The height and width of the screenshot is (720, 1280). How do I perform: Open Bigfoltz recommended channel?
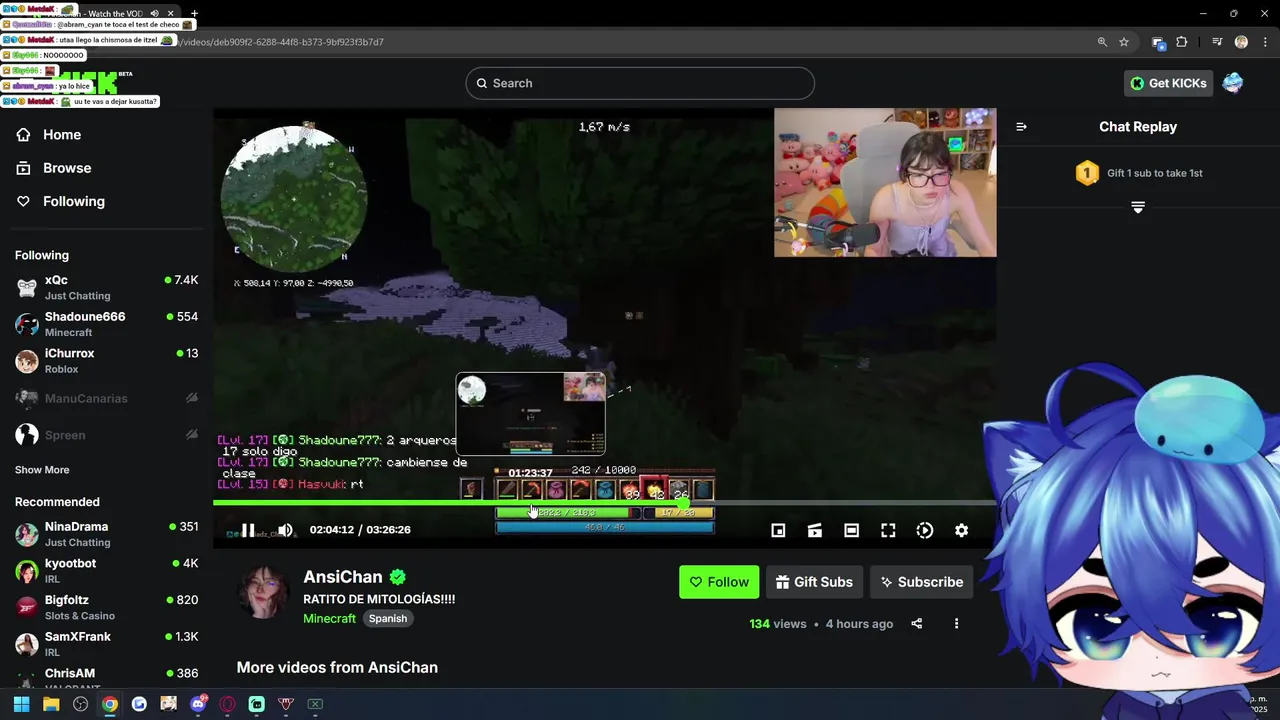point(106,607)
